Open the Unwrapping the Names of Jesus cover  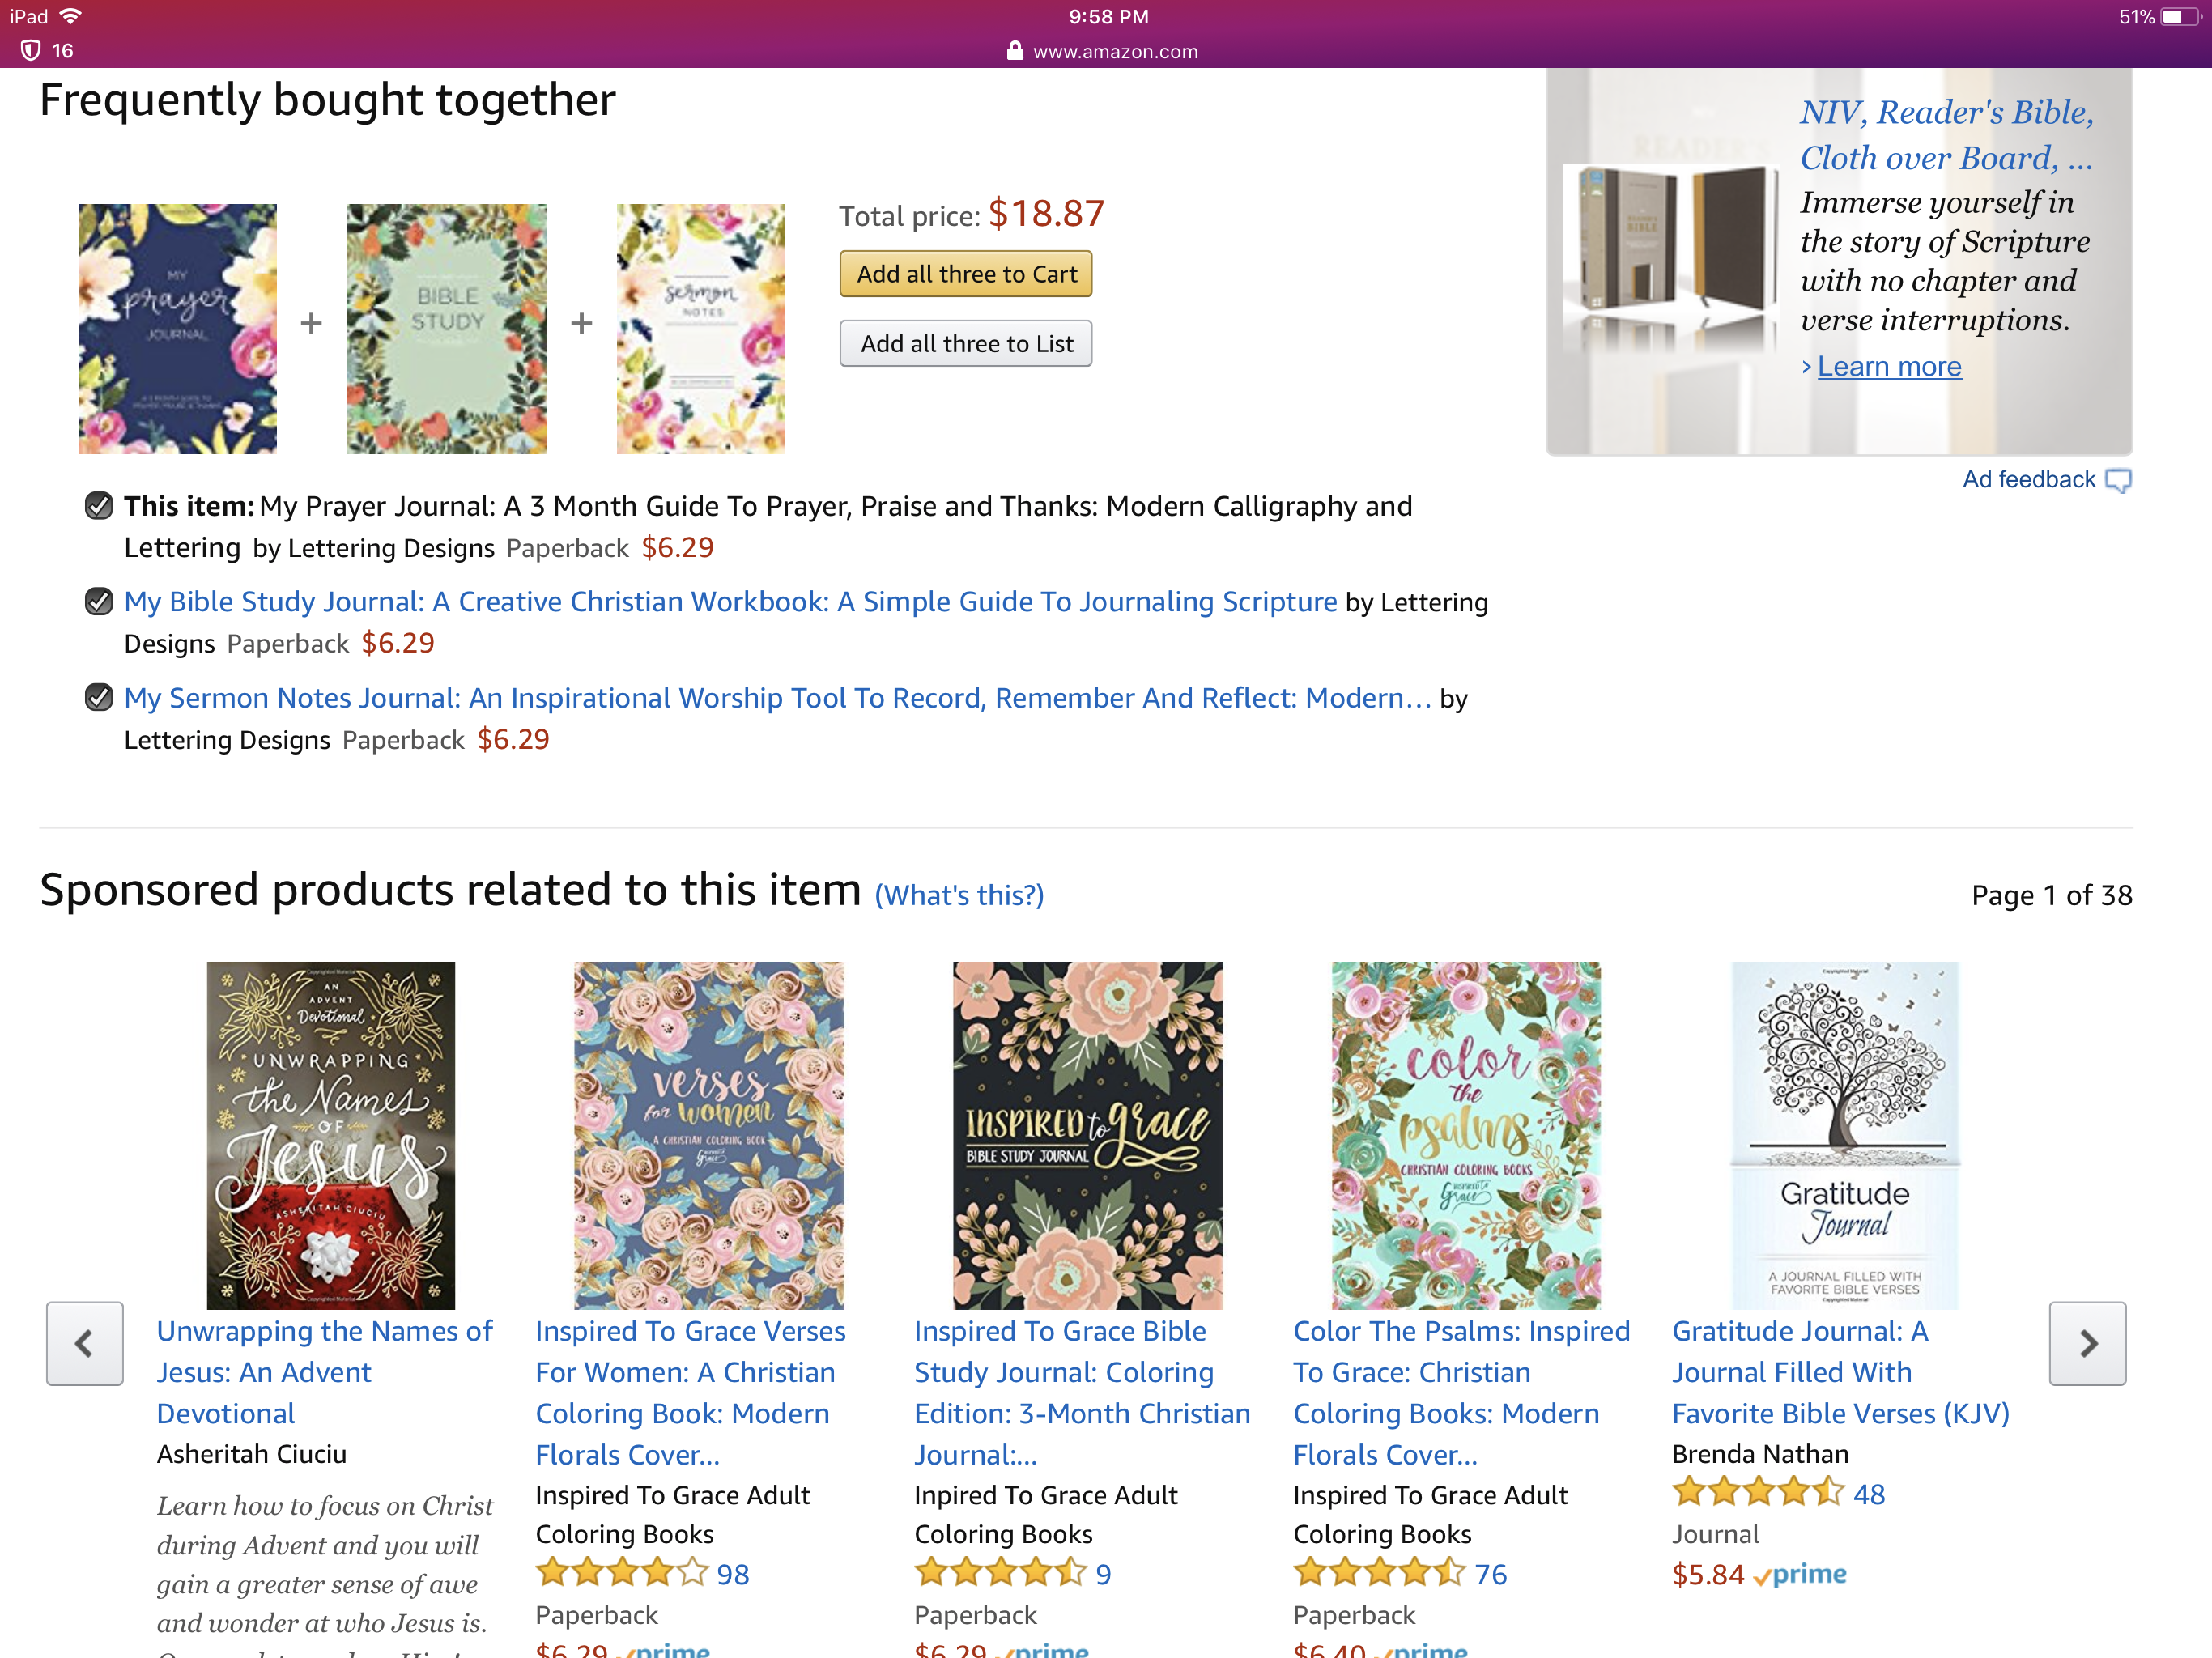pos(330,1135)
